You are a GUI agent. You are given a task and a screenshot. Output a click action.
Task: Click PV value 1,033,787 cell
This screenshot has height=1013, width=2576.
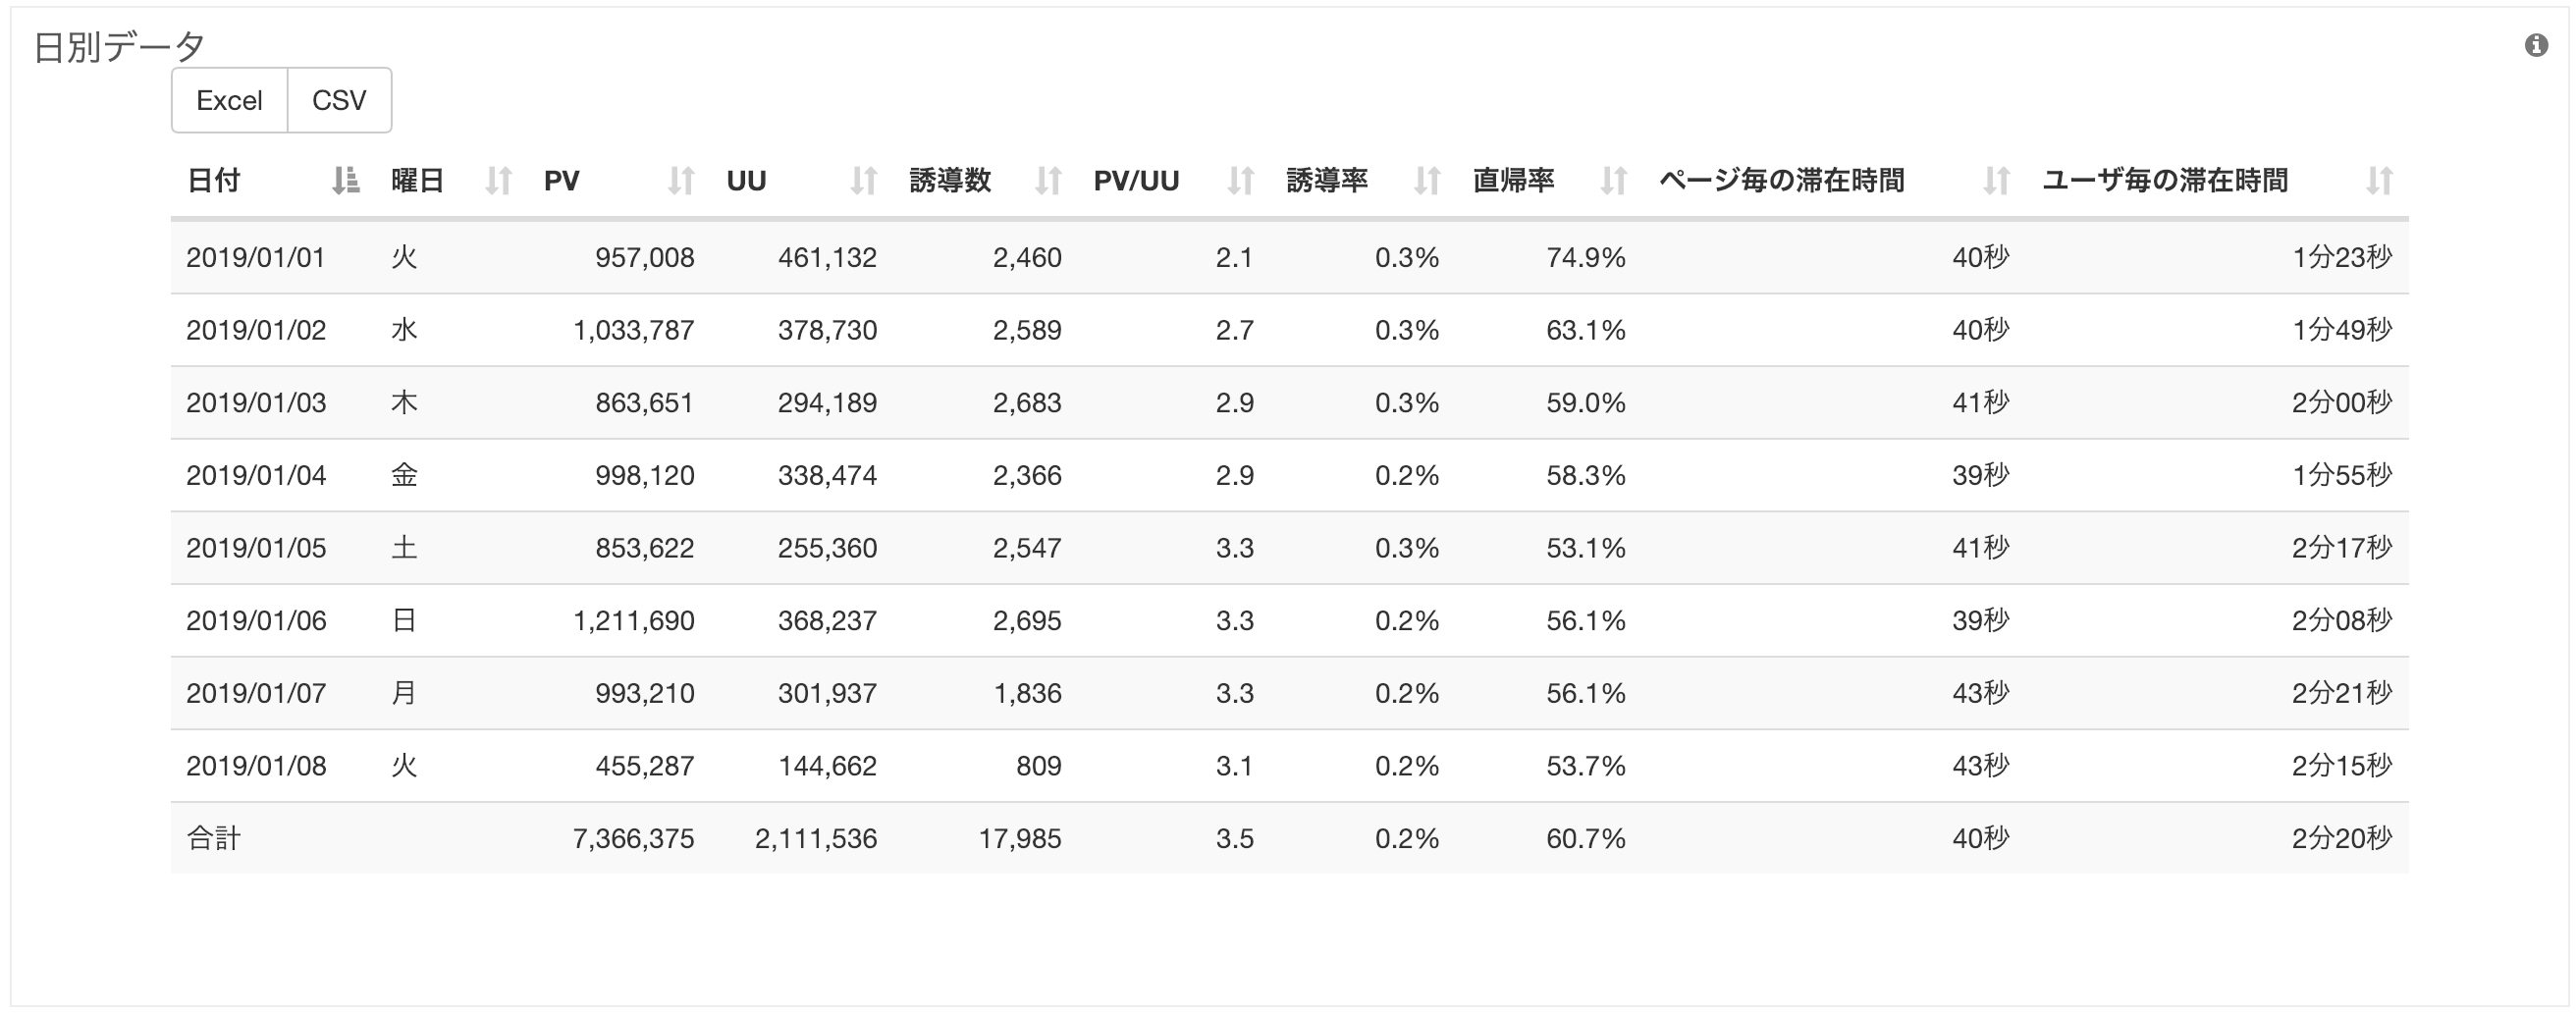point(633,330)
